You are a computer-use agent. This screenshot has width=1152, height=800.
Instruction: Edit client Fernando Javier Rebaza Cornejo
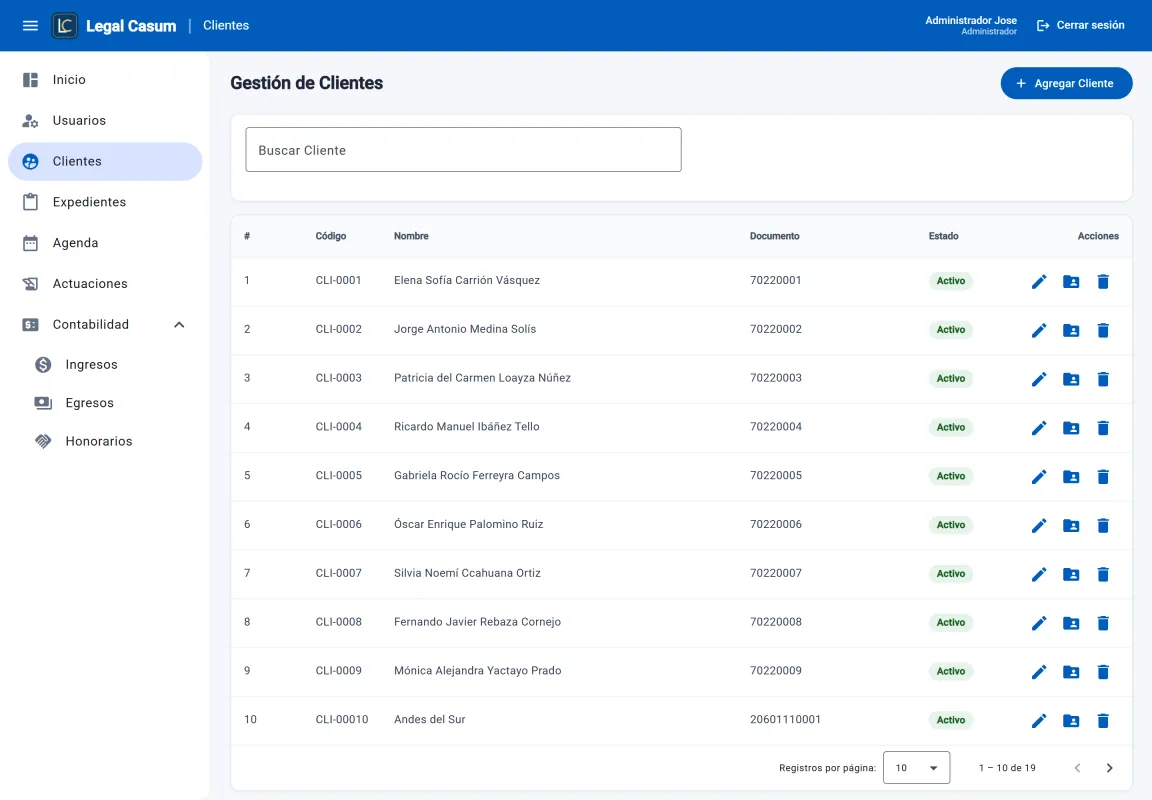tap(1039, 624)
